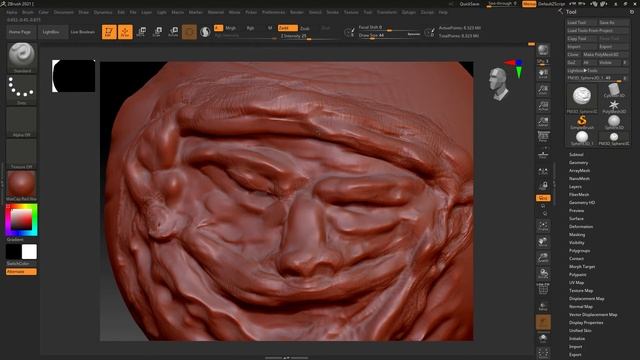This screenshot has width=640, height=360.
Task: Open the Preferences menu
Action: click(273, 12)
